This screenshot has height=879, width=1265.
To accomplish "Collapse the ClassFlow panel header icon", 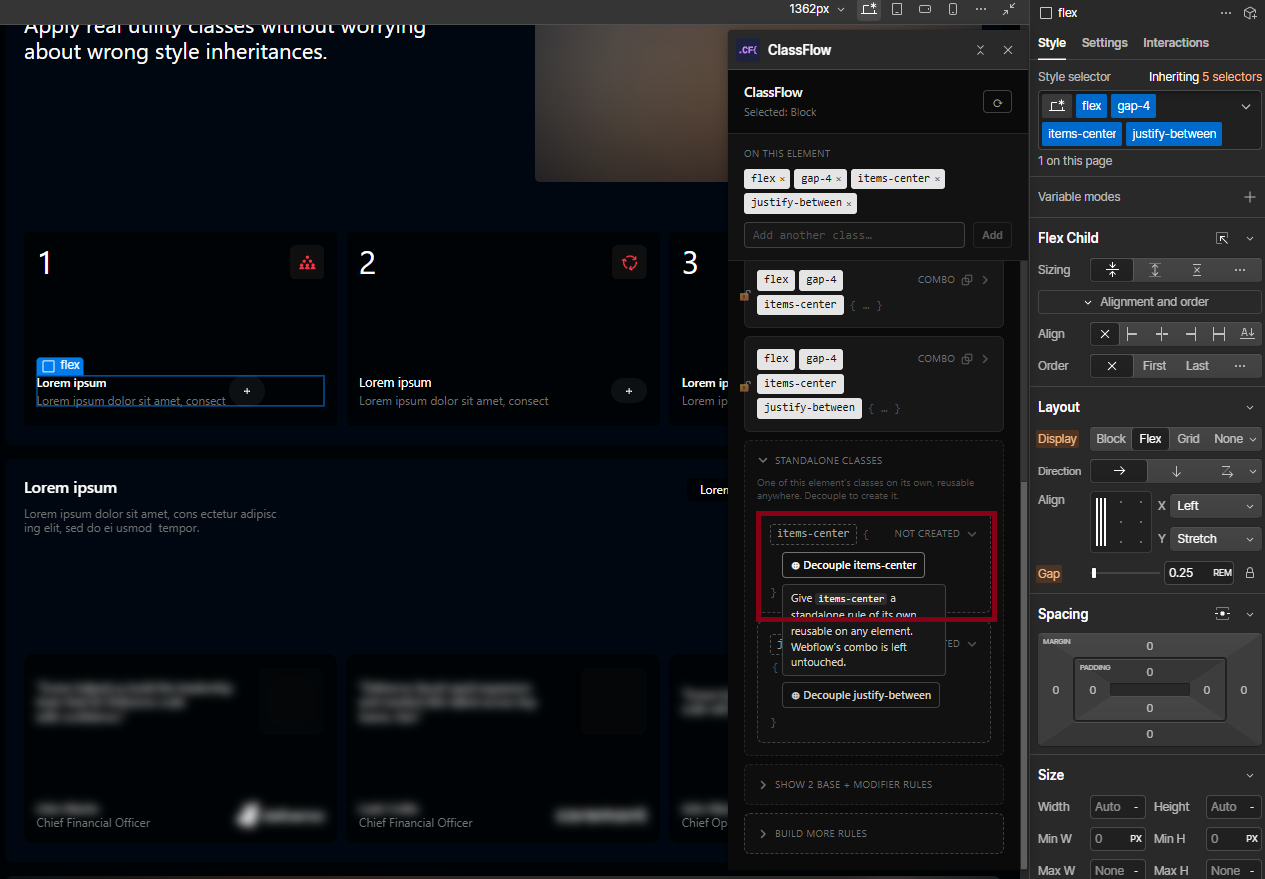I will pos(980,50).
